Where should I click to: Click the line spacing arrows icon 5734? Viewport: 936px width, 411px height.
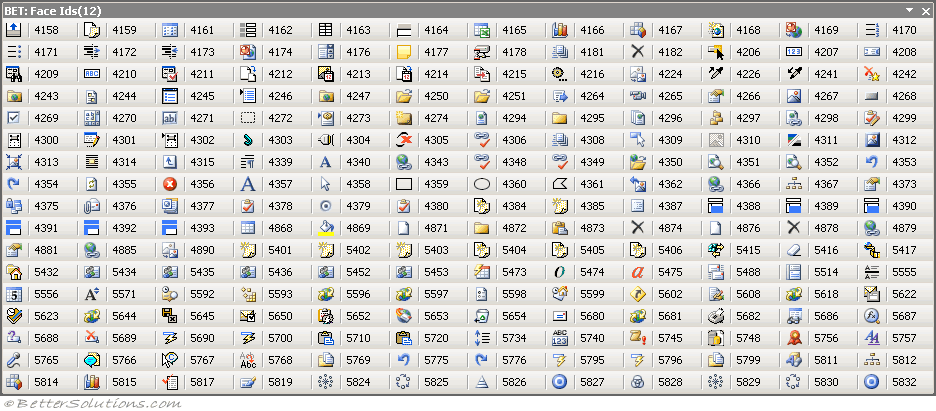tap(482, 338)
